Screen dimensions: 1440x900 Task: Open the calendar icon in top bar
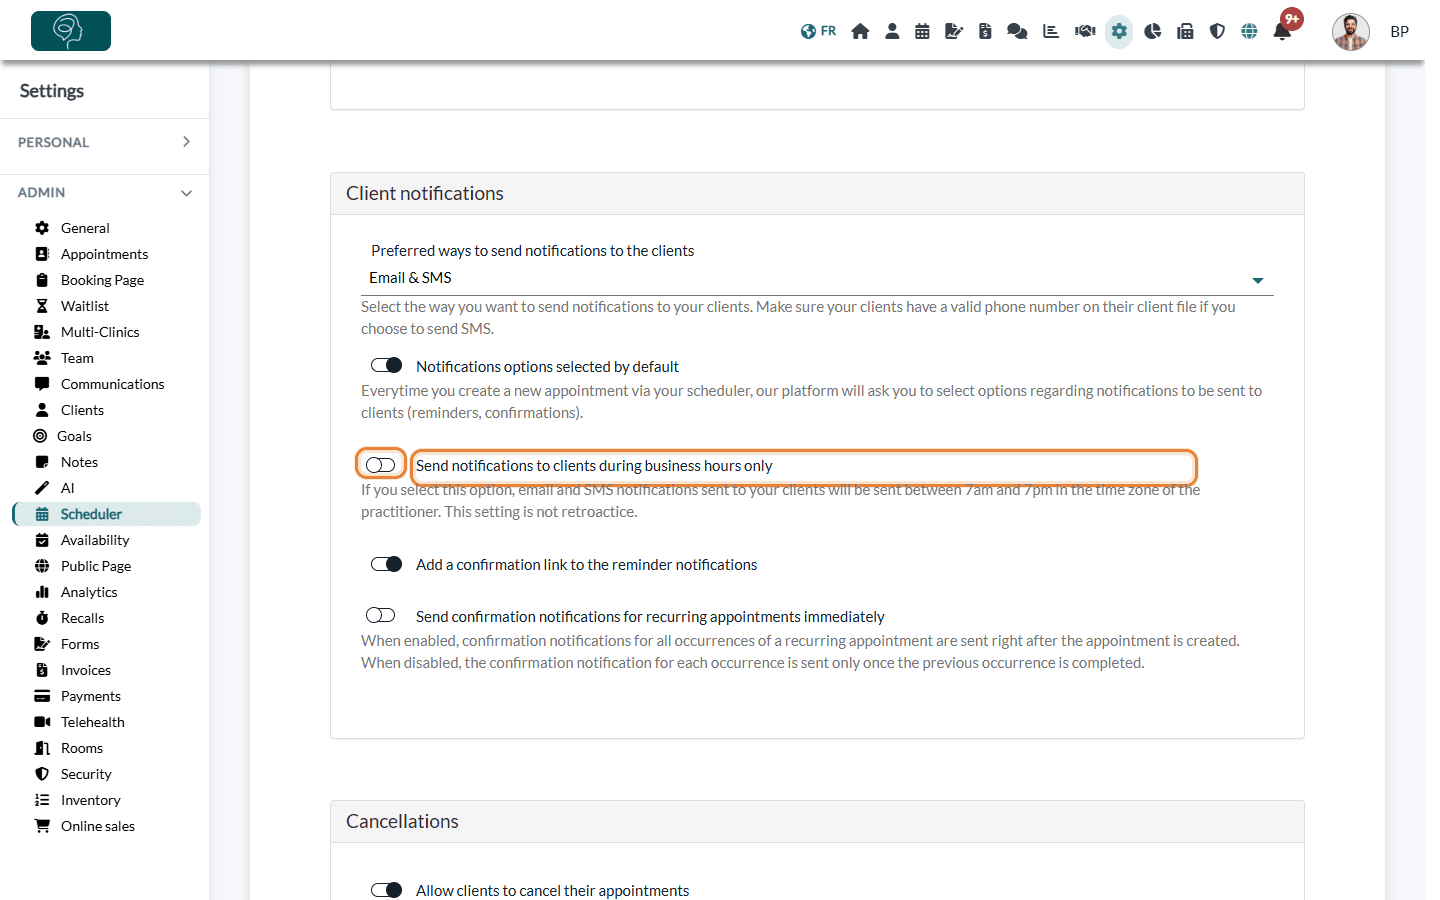pyautogui.click(x=922, y=31)
